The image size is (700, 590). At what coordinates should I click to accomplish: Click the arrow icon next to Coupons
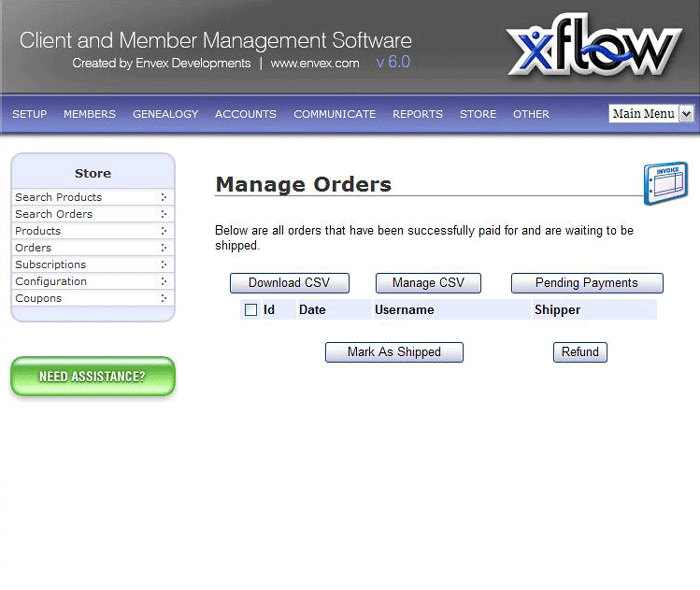point(164,299)
